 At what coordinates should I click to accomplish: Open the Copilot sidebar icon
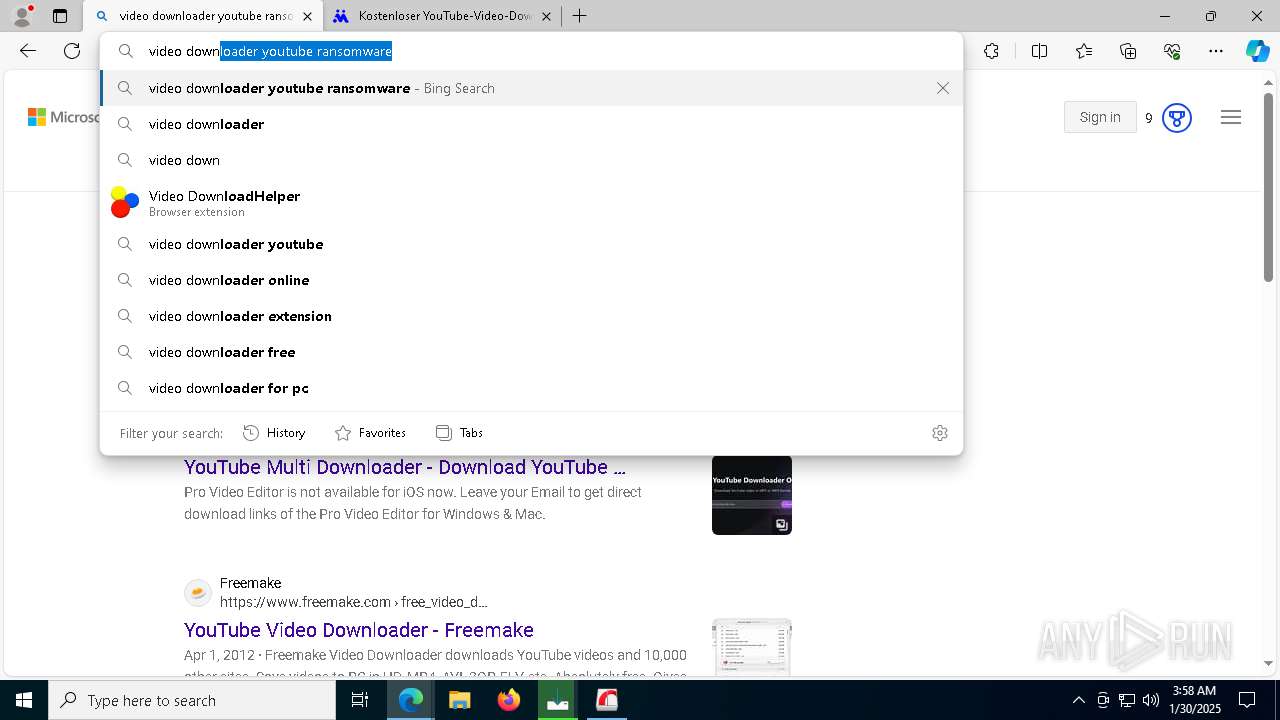point(1257,51)
